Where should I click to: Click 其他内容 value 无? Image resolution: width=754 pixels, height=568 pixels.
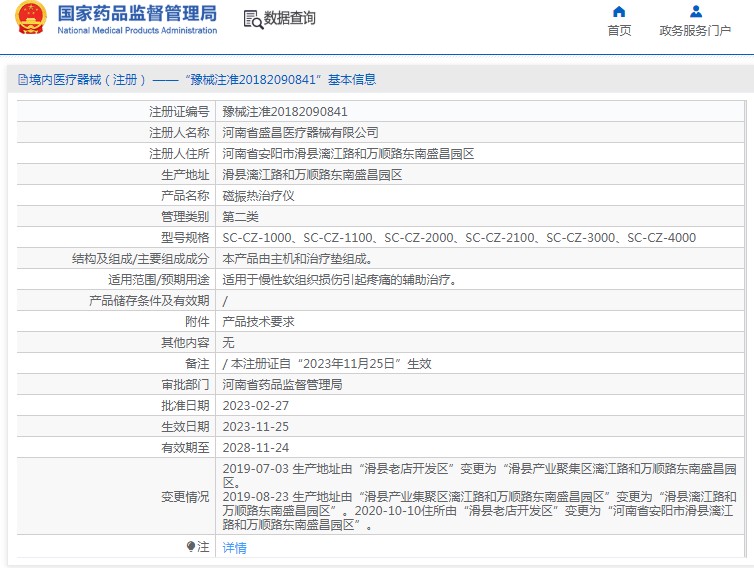pos(228,342)
